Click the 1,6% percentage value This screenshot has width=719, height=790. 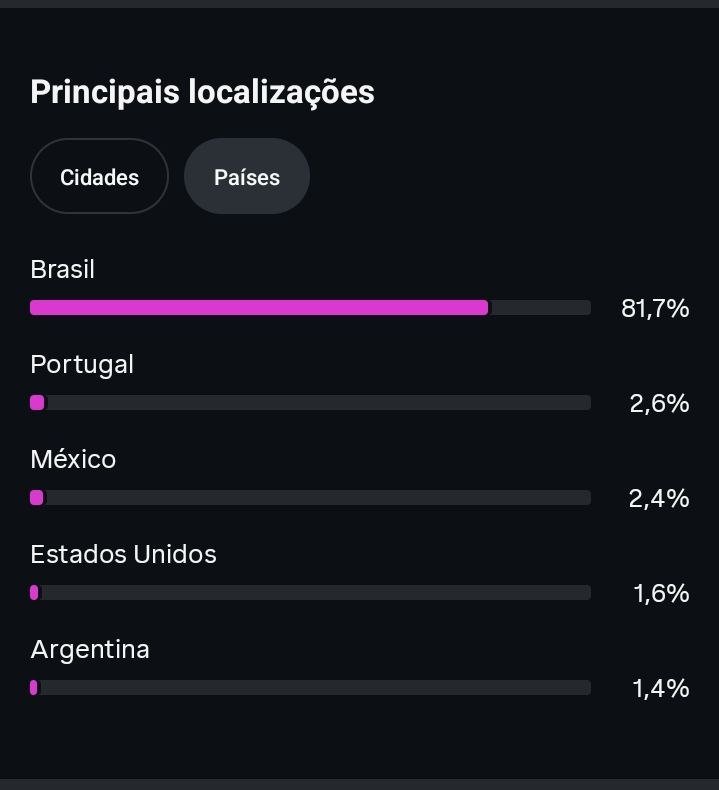point(661,593)
